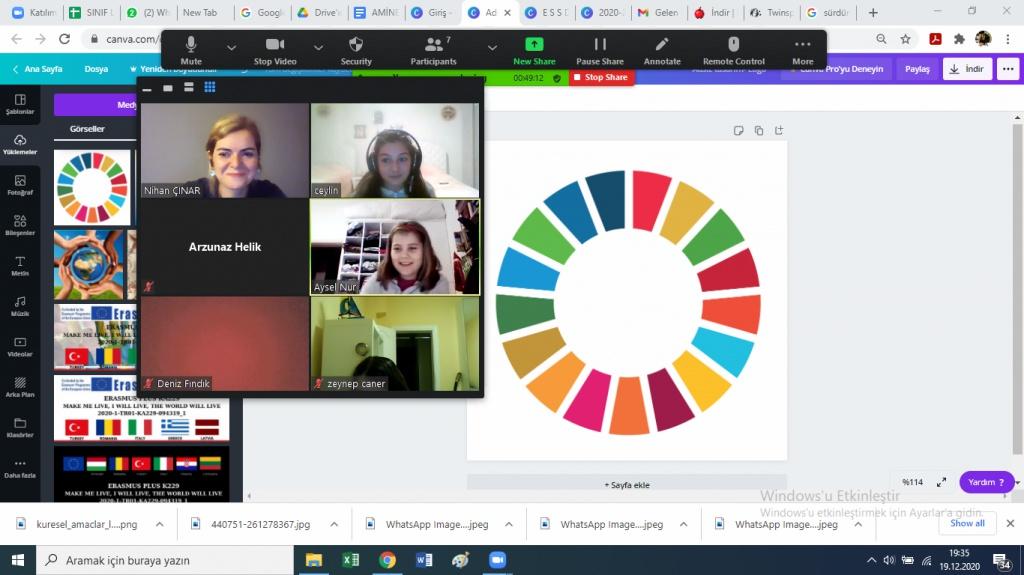Viewport: 1024px width, 575px height.
Task: Click the %114 zoom level control
Action: (912, 482)
